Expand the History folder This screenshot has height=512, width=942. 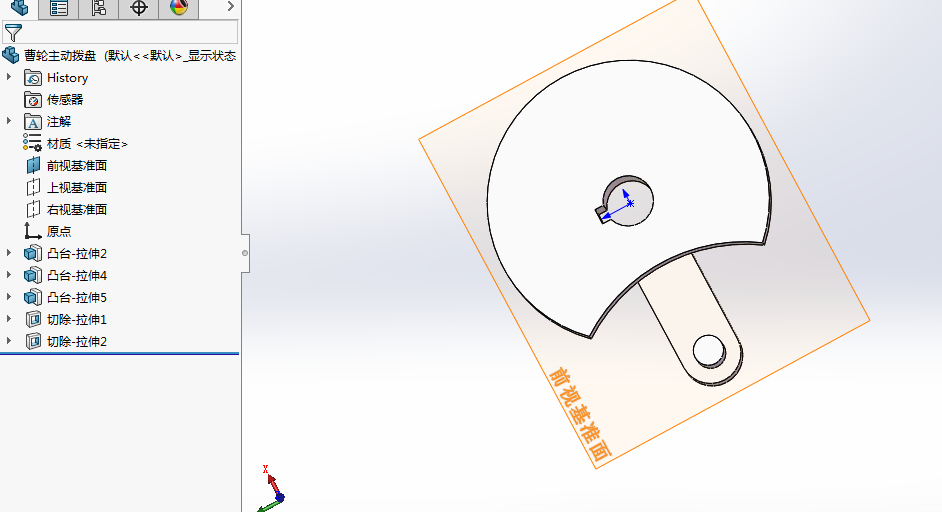(8, 77)
